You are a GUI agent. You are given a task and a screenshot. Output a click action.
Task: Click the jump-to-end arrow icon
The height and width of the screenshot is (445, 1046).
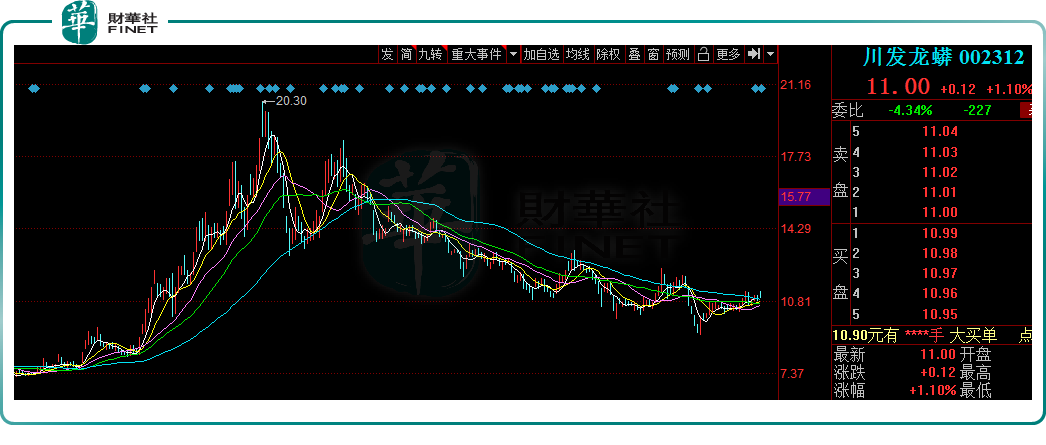point(754,54)
